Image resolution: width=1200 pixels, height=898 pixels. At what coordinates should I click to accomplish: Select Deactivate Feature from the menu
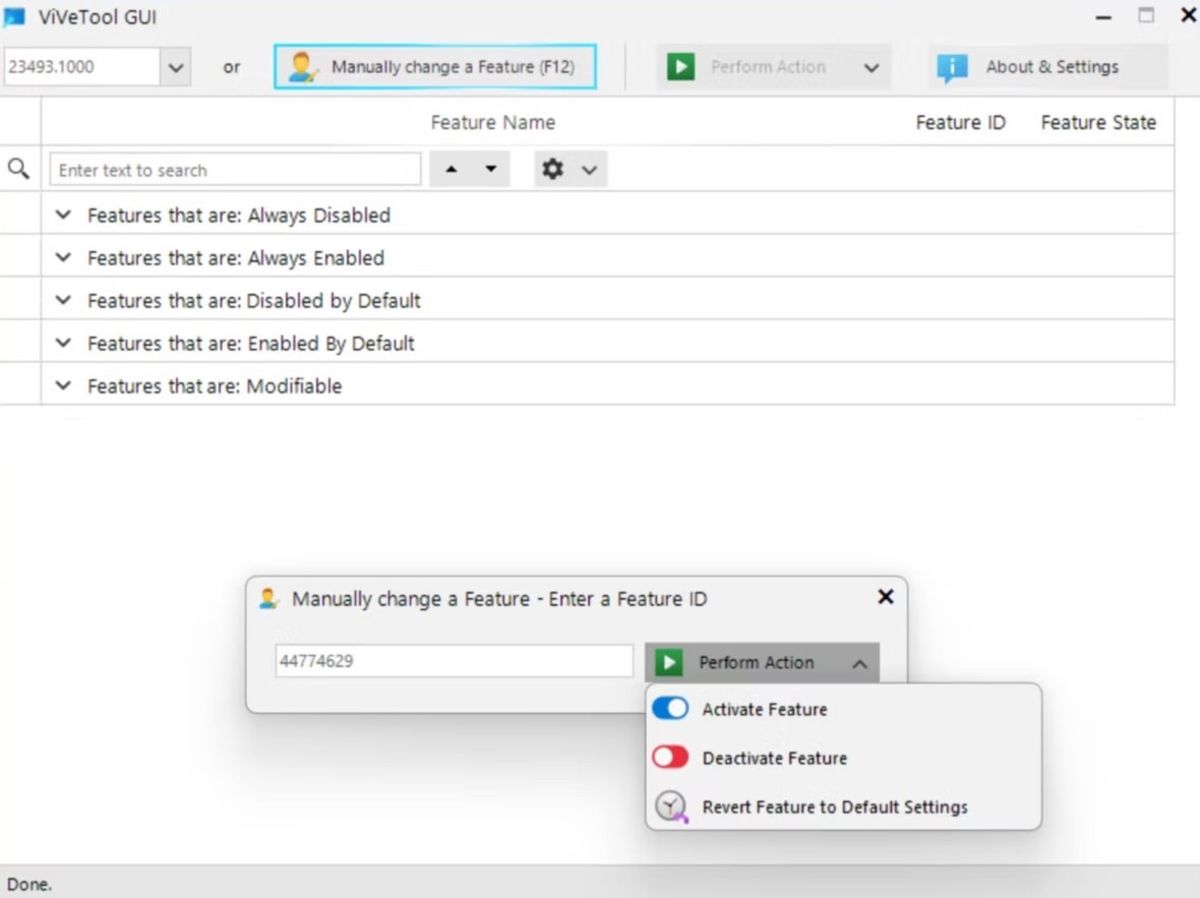843,758
